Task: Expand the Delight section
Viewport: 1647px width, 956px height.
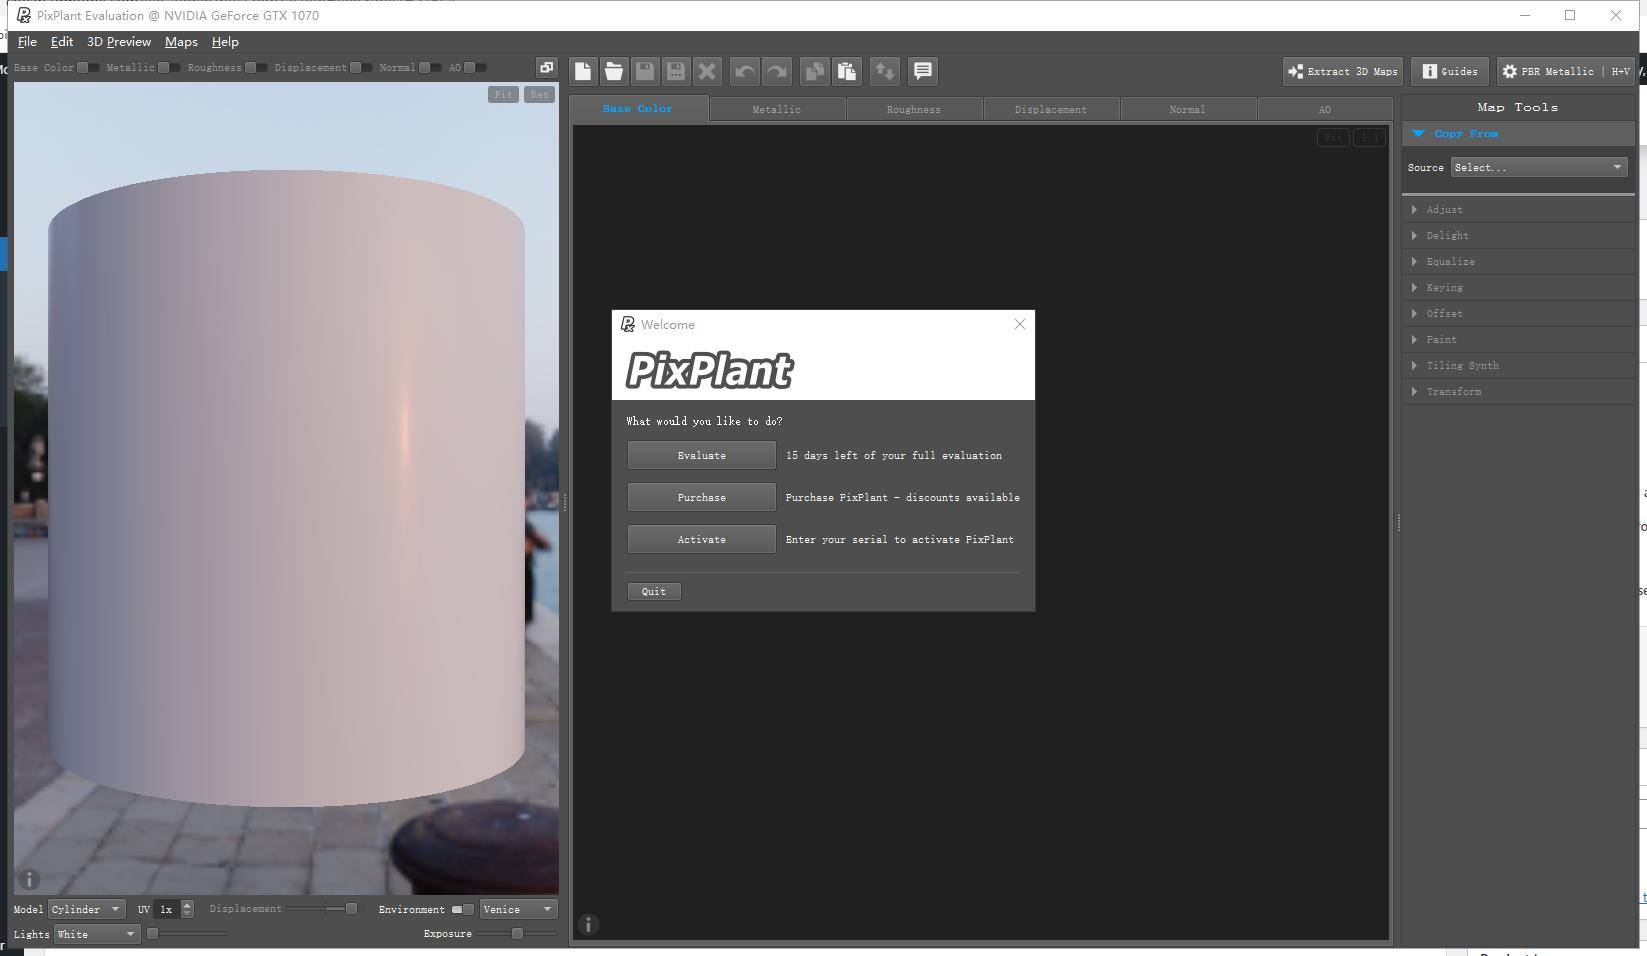Action: tap(1518, 235)
